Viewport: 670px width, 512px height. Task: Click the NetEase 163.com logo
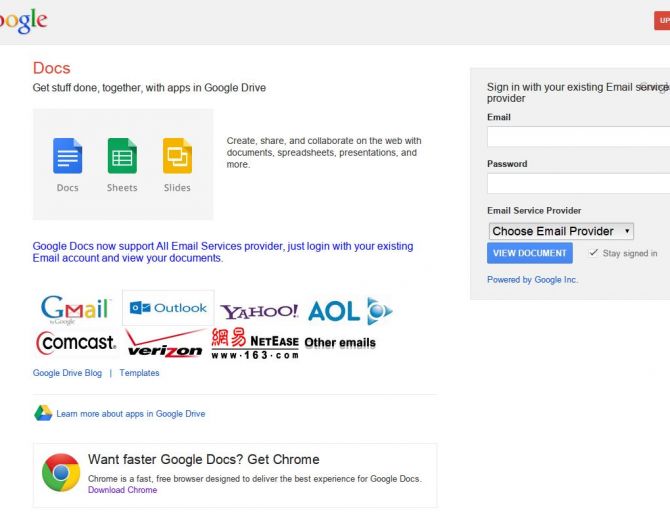[255, 343]
